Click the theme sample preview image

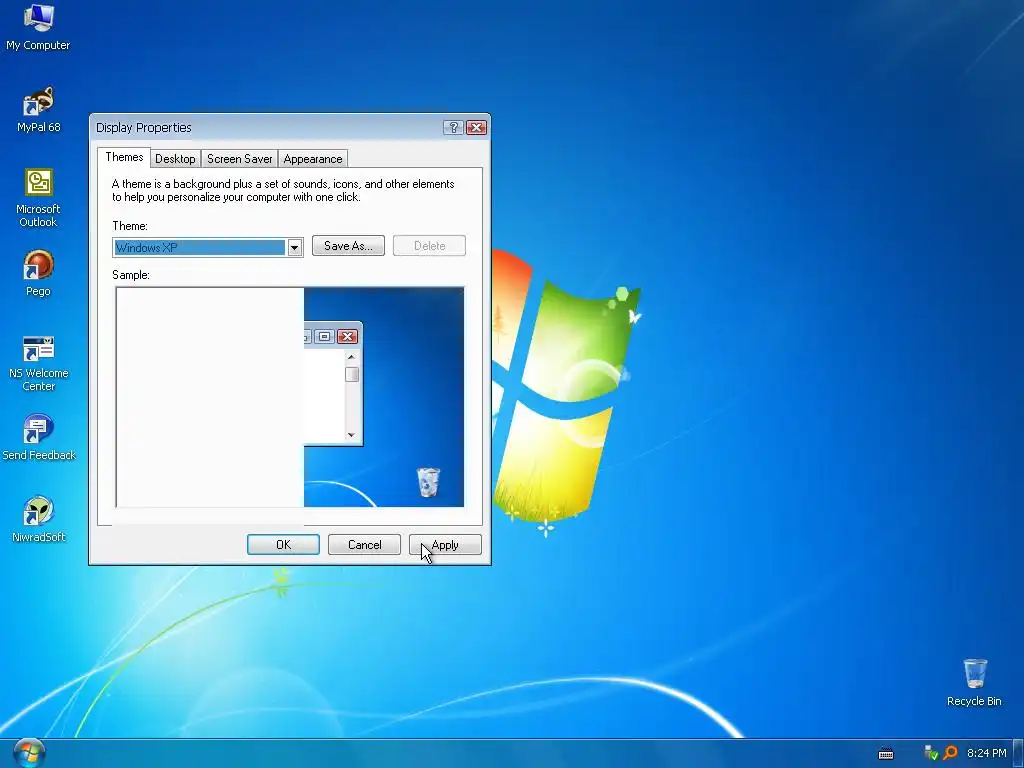290,397
